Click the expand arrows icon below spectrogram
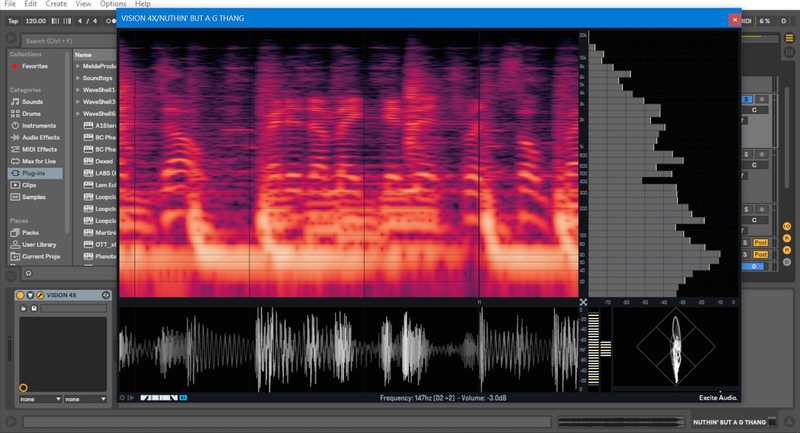The width and height of the screenshot is (800, 433). coord(584,302)
